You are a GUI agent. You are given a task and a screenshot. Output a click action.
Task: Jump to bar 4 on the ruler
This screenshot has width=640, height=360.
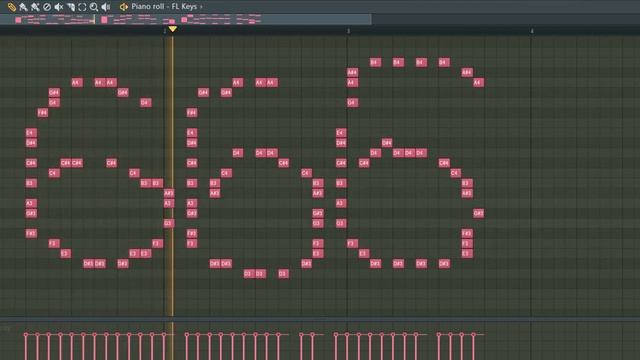[x=532, y=31]
